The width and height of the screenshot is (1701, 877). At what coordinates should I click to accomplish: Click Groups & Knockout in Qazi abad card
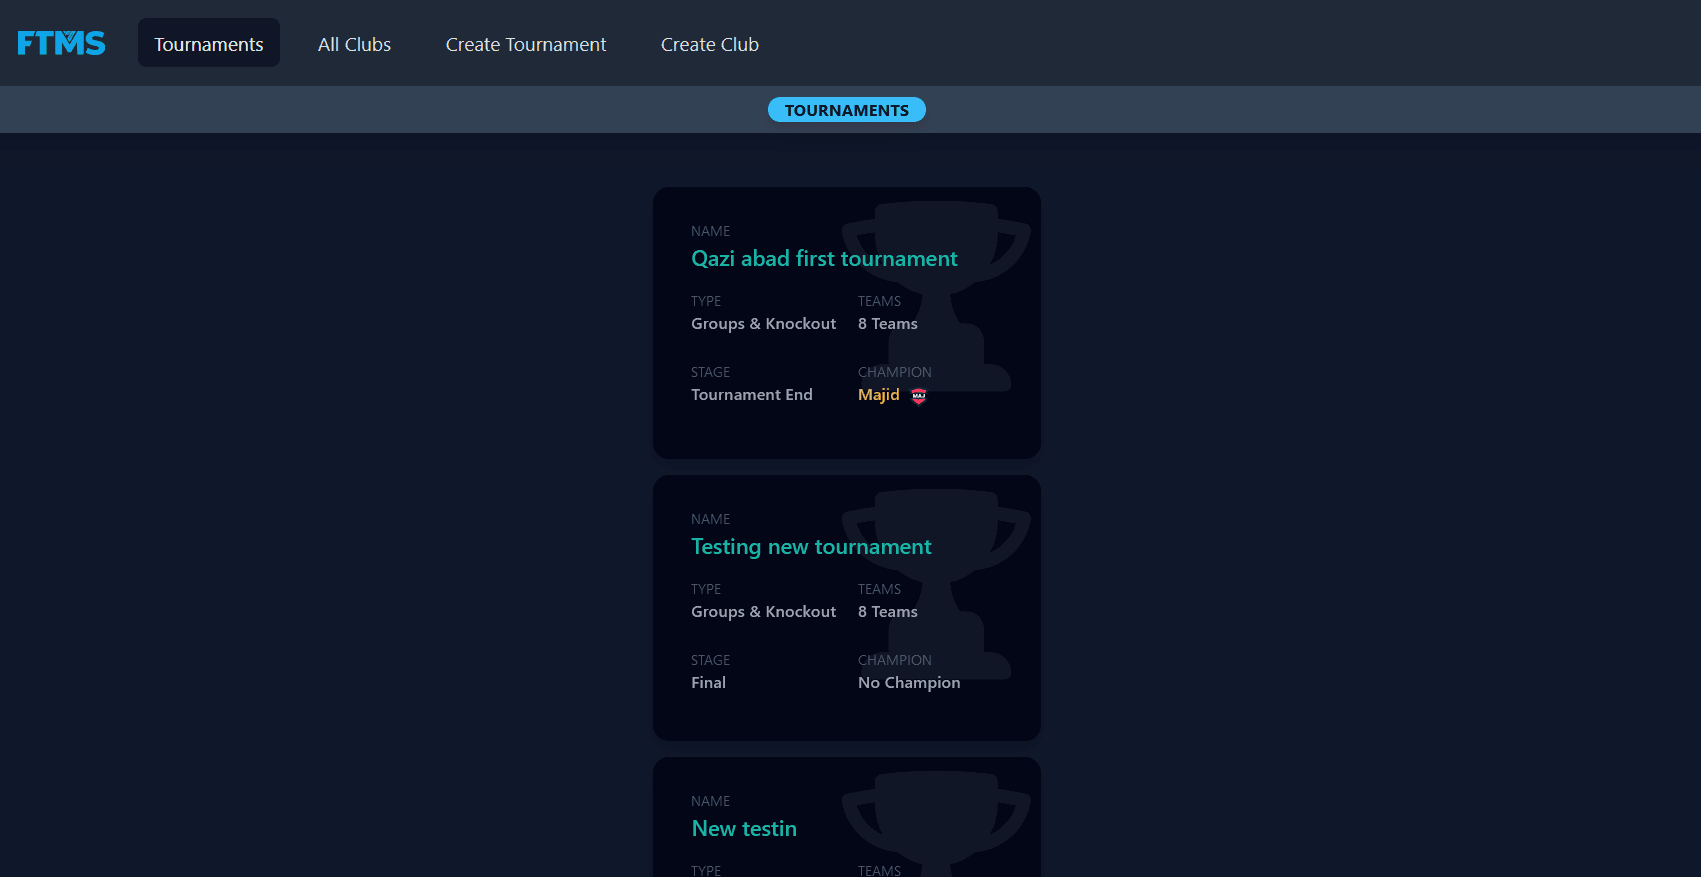(x=763, y=324)
